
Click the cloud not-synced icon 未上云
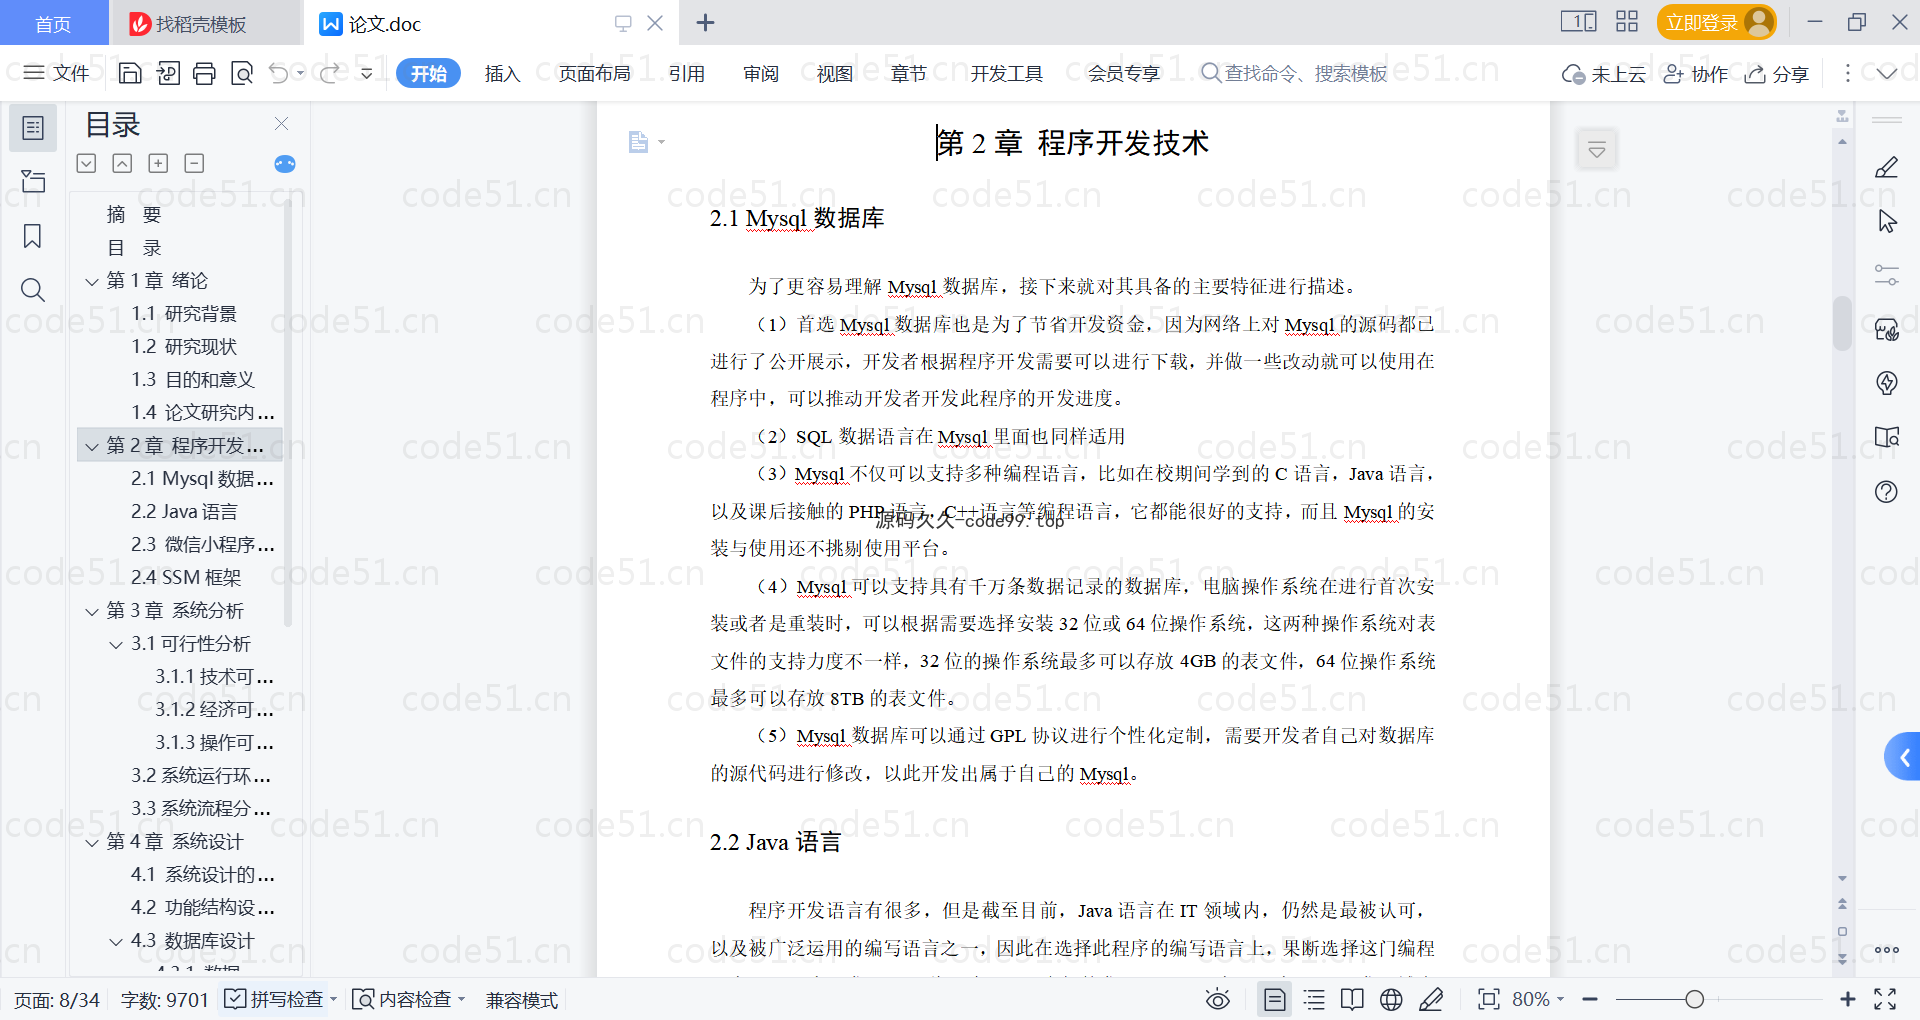pos(1603,74)
